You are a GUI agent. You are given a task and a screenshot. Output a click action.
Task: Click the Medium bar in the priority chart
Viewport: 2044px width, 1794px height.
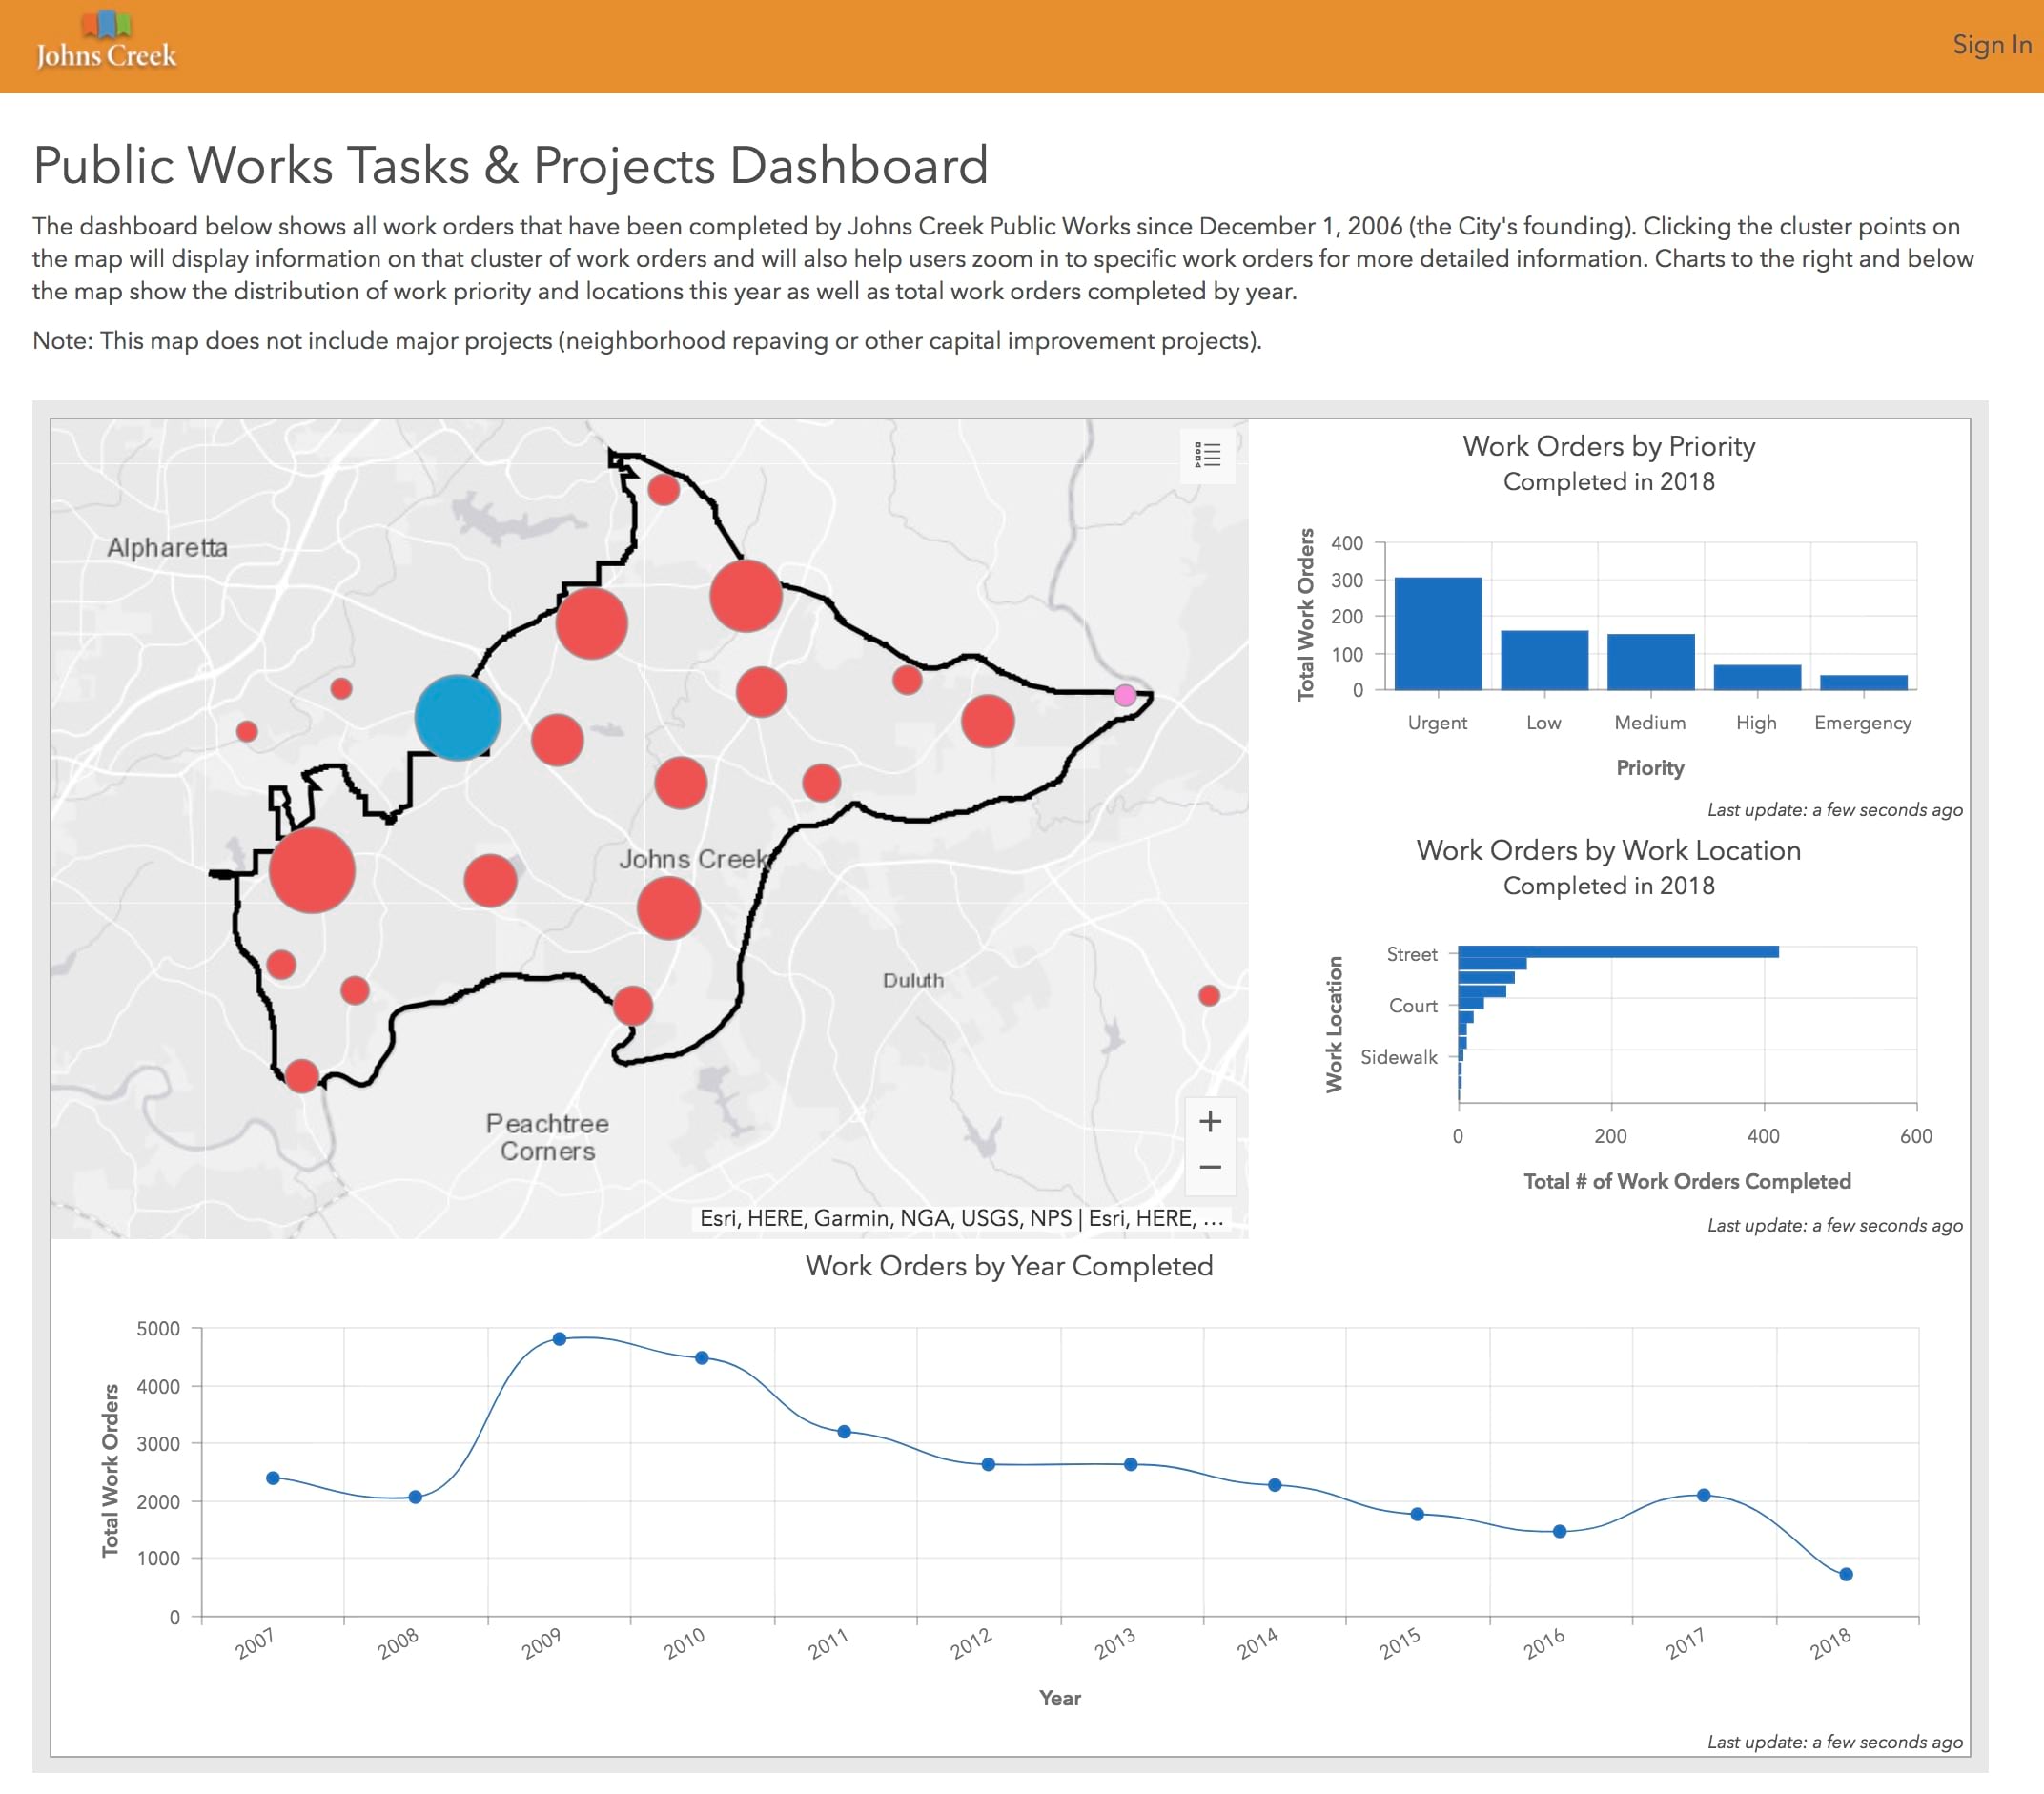[1650, 663]
